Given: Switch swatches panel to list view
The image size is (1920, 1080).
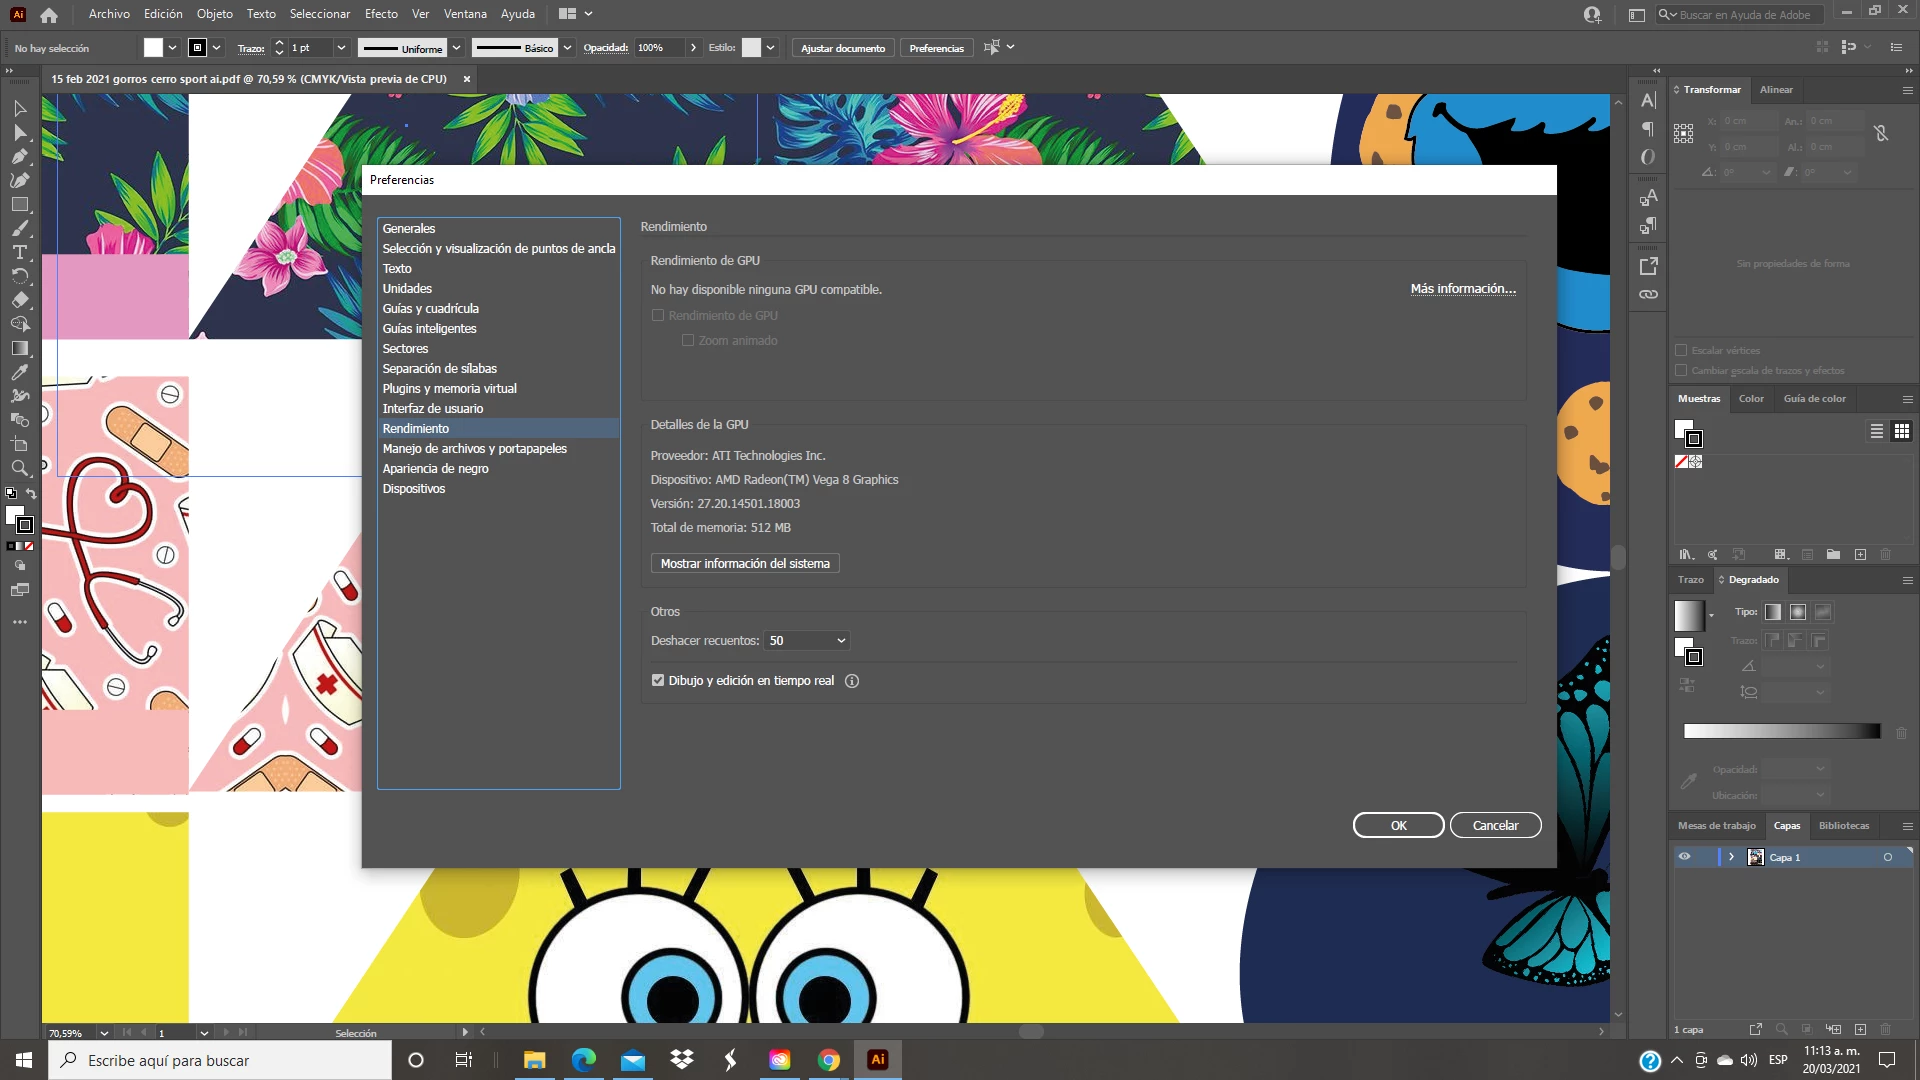Looking at the screenshot, I should [x=1877, y=431].
